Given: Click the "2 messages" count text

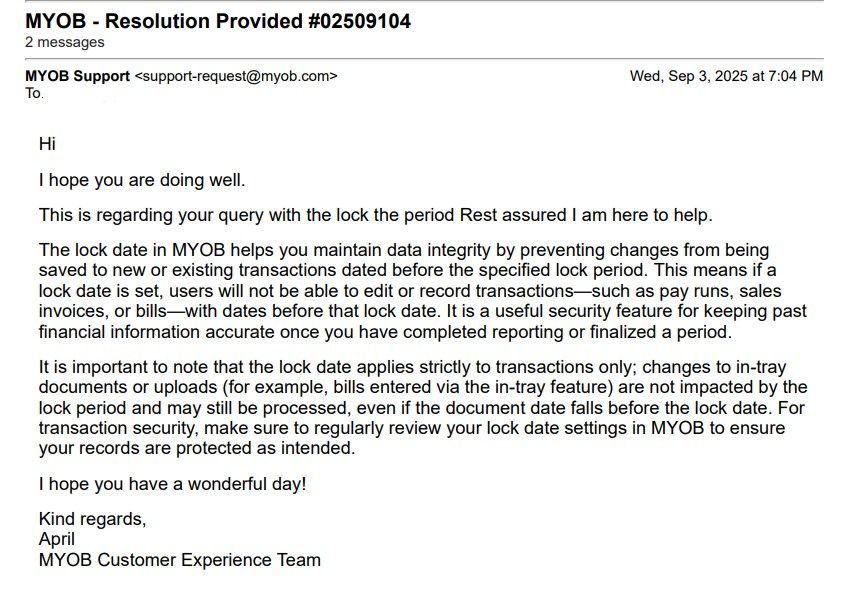Looking at the screenshot, I should 64,42.
